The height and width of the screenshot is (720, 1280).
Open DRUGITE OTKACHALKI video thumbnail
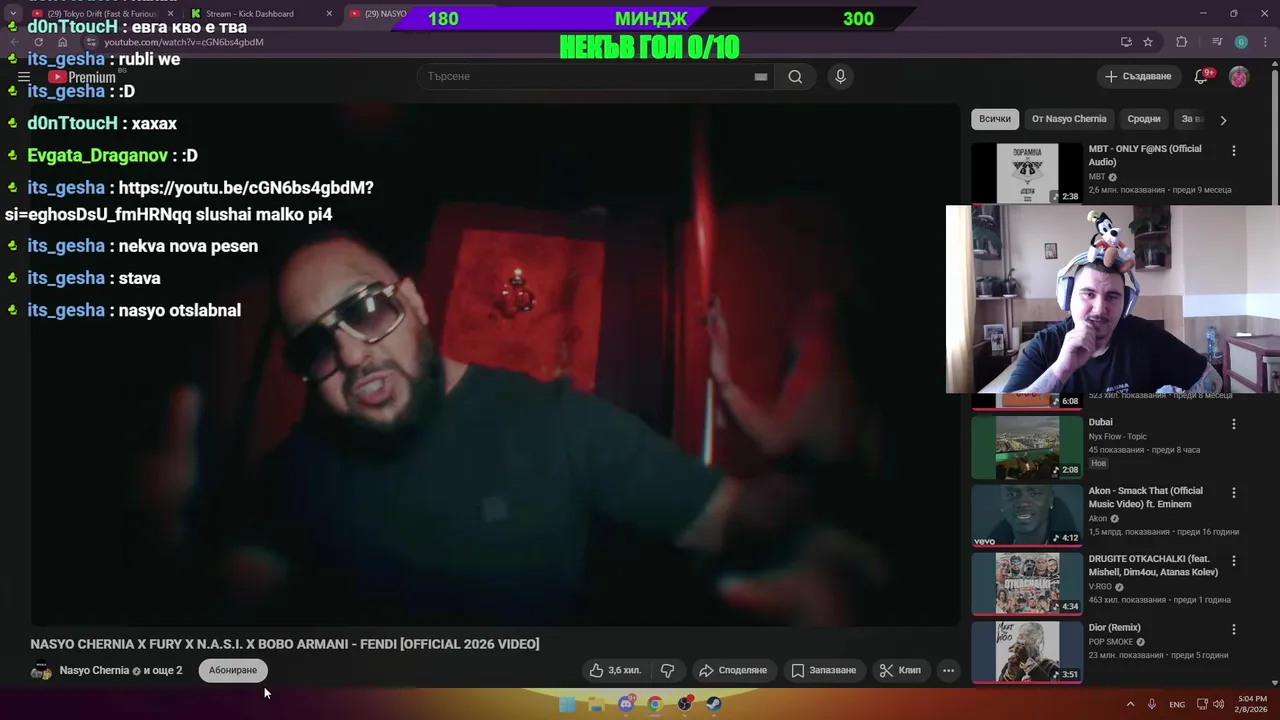tap(1027, 584)
